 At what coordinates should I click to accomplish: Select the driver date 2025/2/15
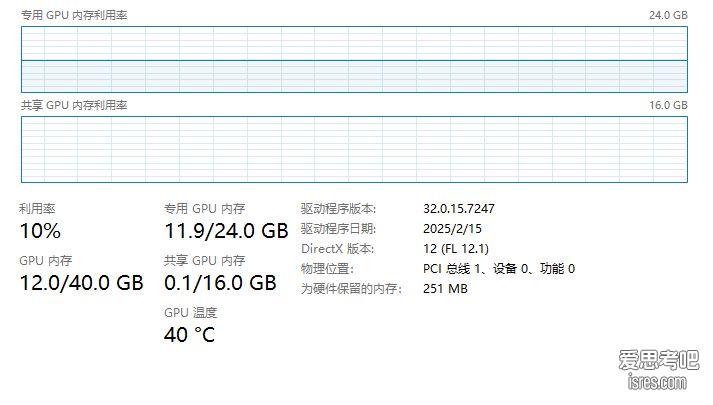click(452, 229)
